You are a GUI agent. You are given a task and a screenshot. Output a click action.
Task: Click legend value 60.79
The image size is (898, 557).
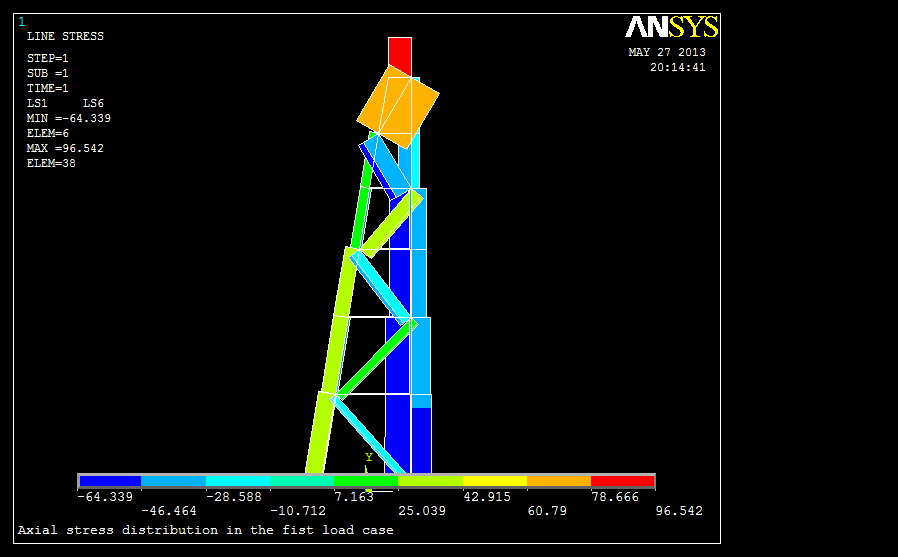(547, 511)
